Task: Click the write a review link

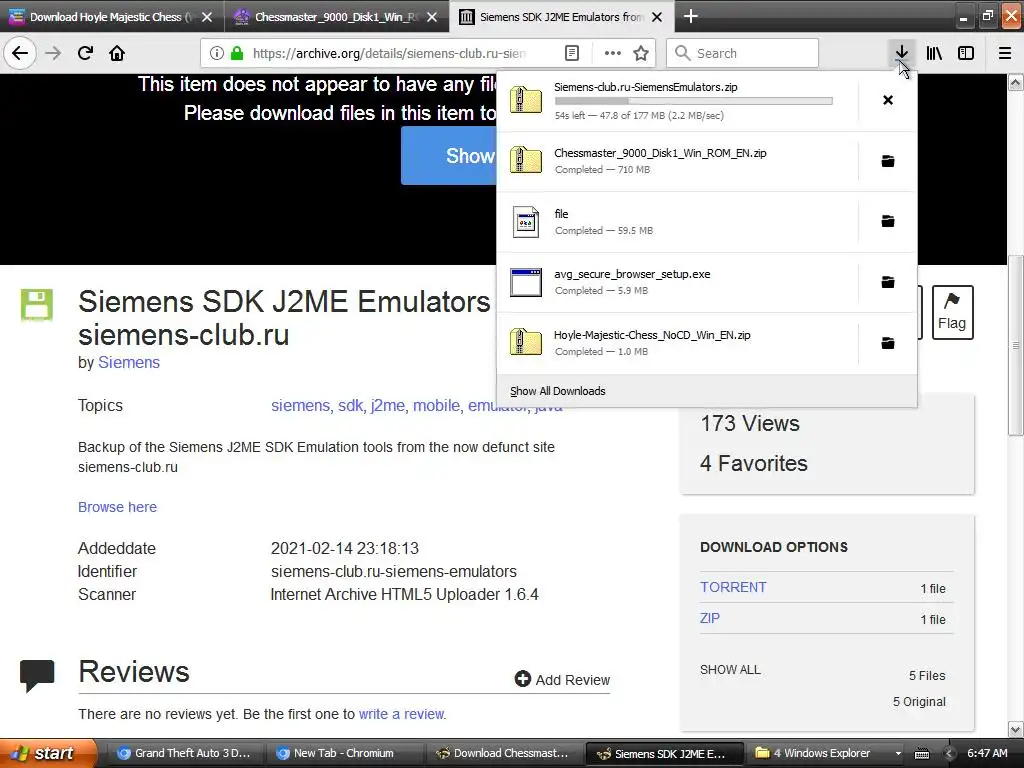Action: (401, 714)
